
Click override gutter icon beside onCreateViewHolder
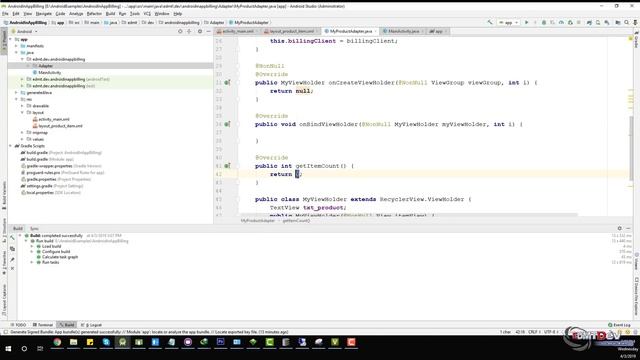click(x=227, y=82)
